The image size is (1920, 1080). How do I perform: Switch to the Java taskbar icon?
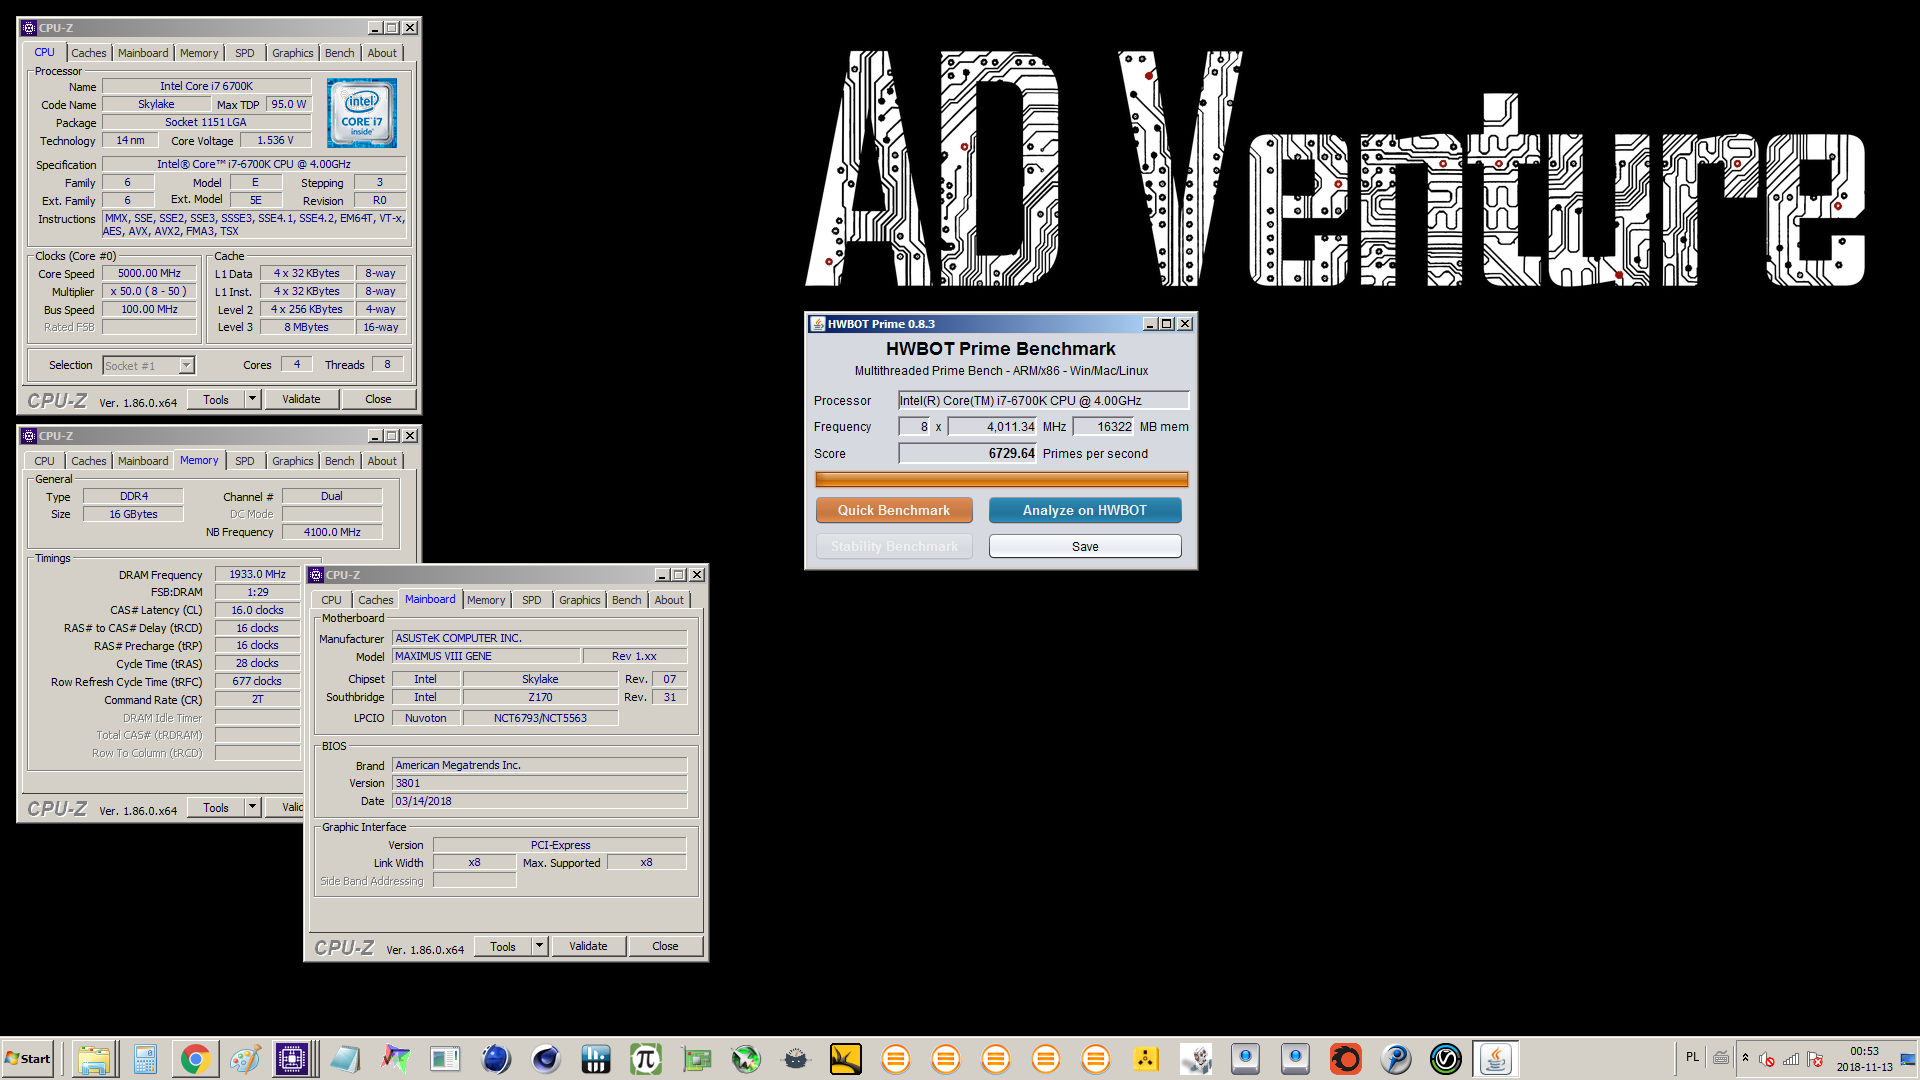1496,1059
